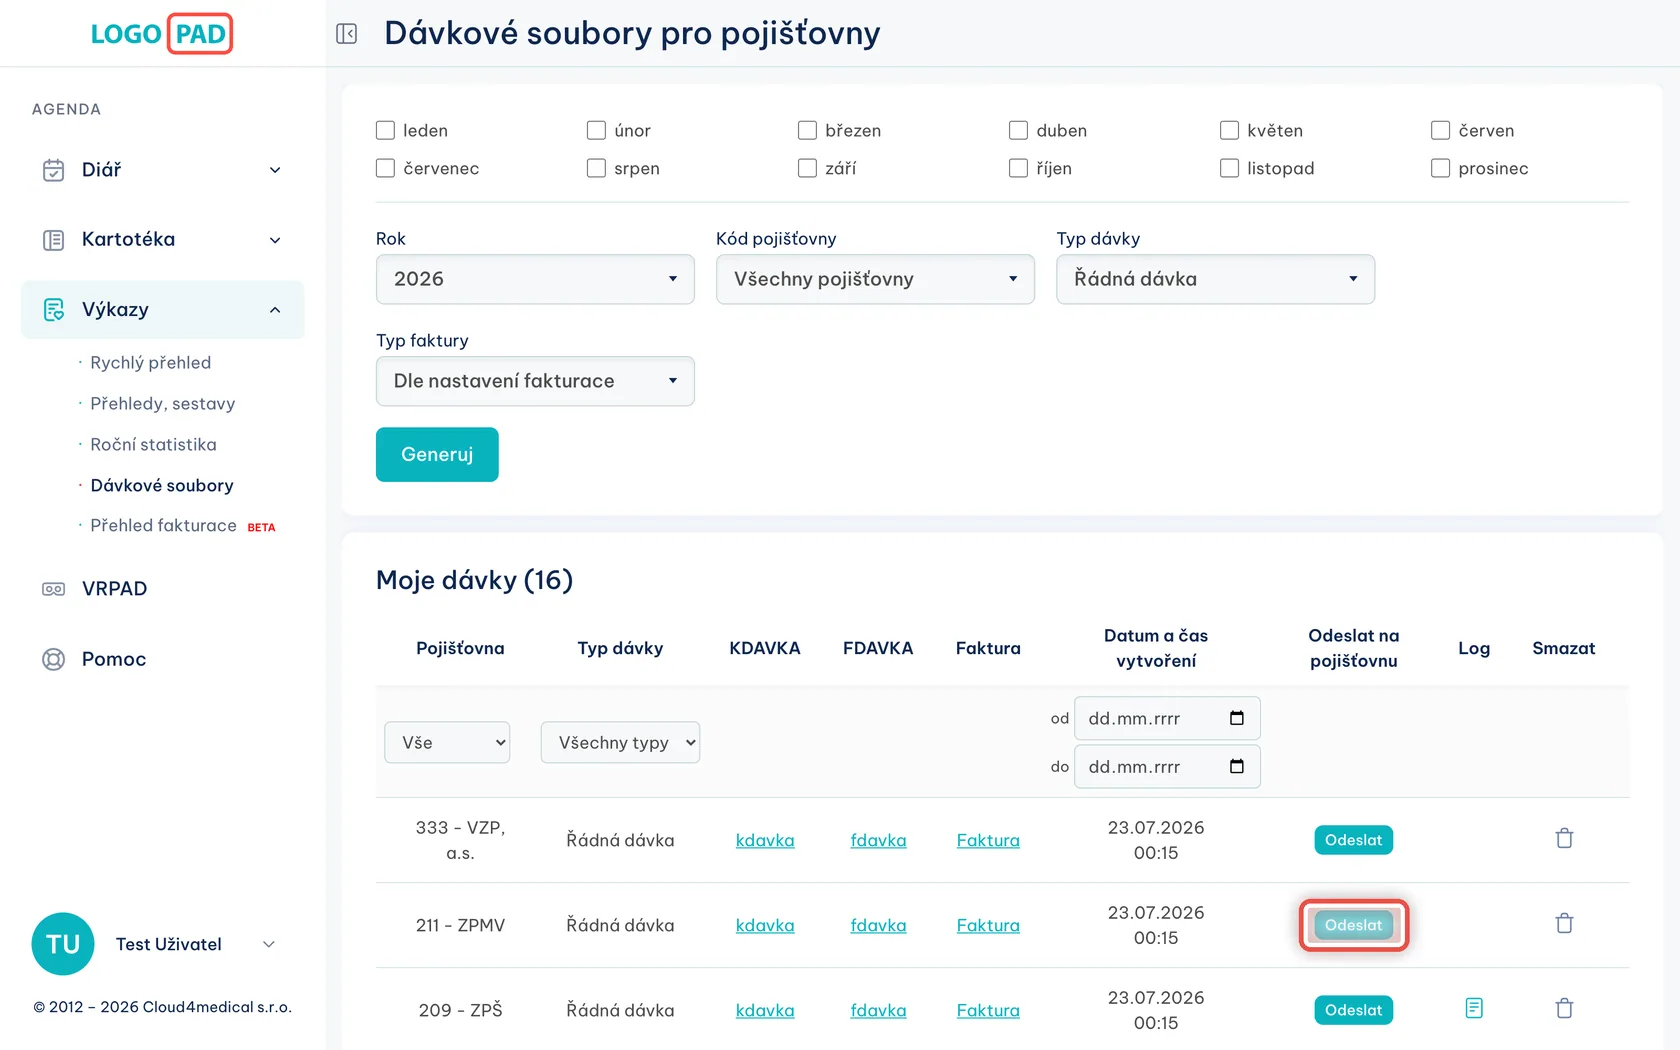Click the TU user avatar
The height and width of the screenshot is (1050, 1680).
click(x=63, y=944)
